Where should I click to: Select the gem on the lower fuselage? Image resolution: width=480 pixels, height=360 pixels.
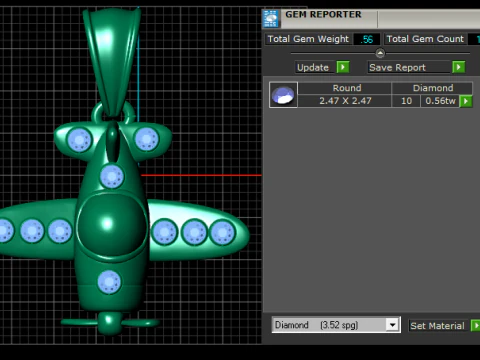[x=109, y=282]
